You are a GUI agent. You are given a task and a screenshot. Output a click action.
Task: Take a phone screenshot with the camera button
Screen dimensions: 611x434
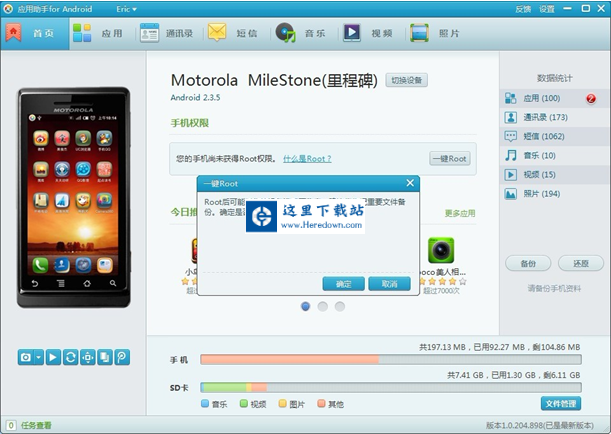[26, 357]
